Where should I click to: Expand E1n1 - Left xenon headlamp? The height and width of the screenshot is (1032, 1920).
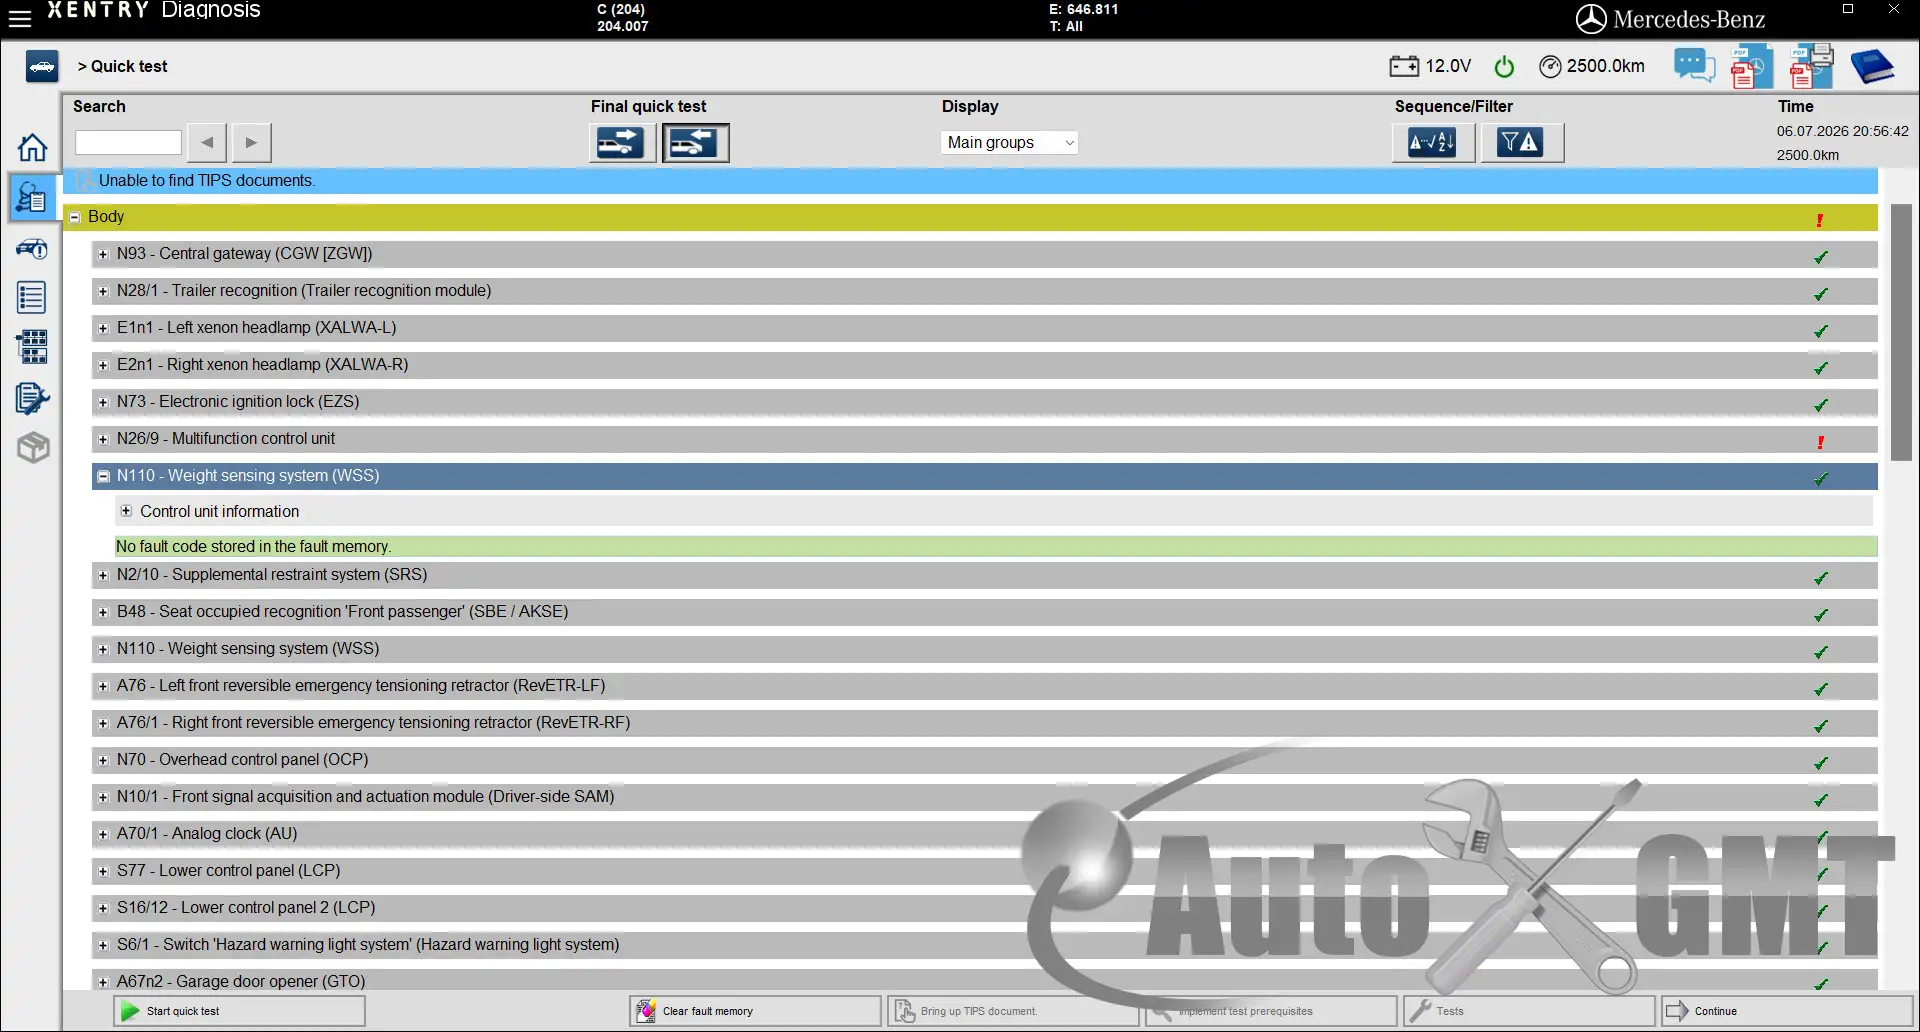click(102, 328)
